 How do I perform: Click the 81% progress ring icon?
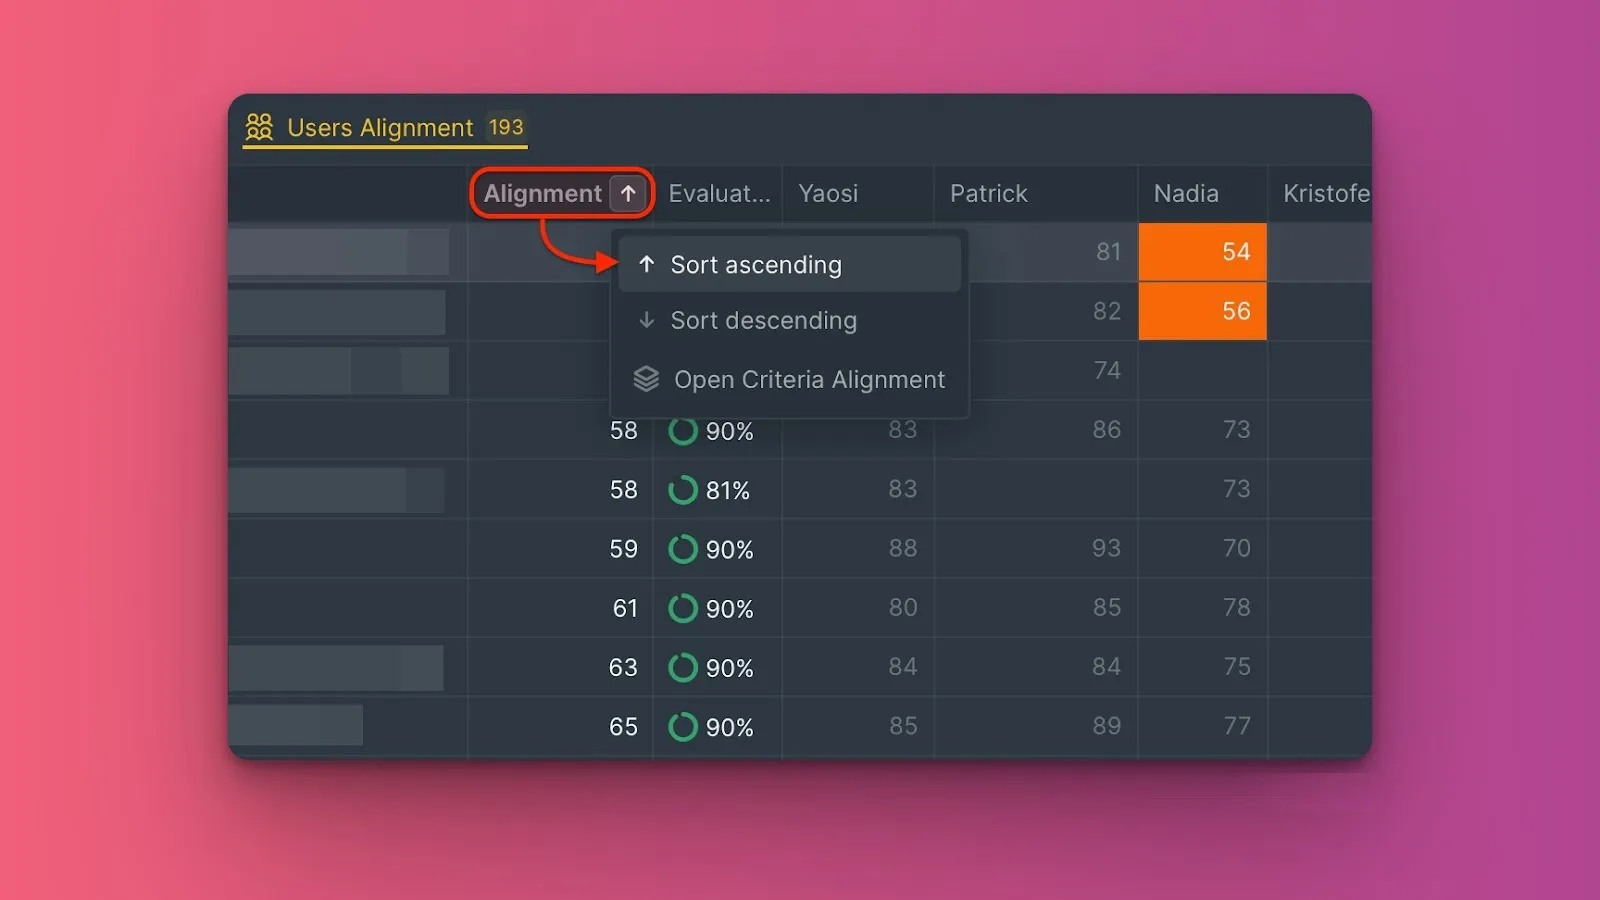(x=683, y=490)
